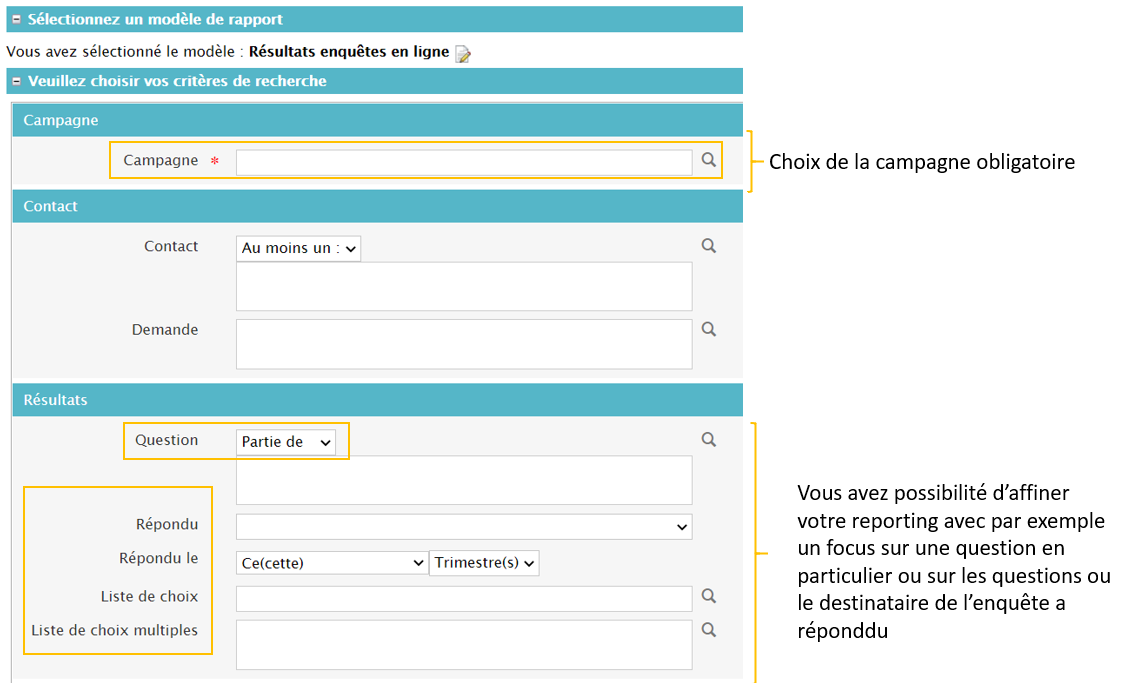Click the edit icon beside the selected report model

pyautogui.click(x=463, y=54)
